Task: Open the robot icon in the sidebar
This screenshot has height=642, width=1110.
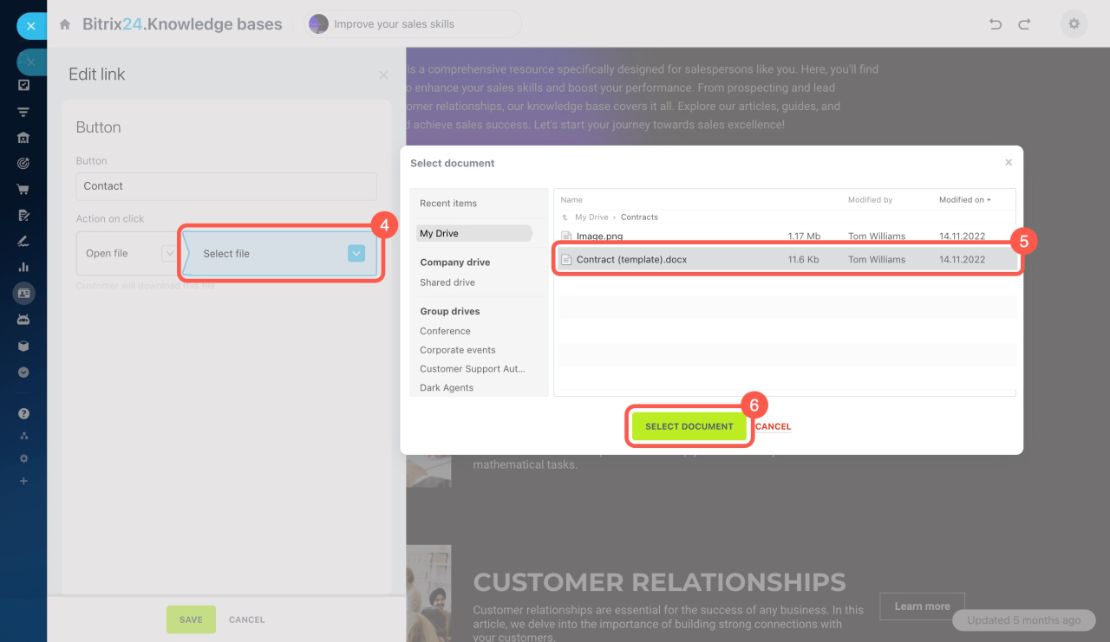Action: 23,319
